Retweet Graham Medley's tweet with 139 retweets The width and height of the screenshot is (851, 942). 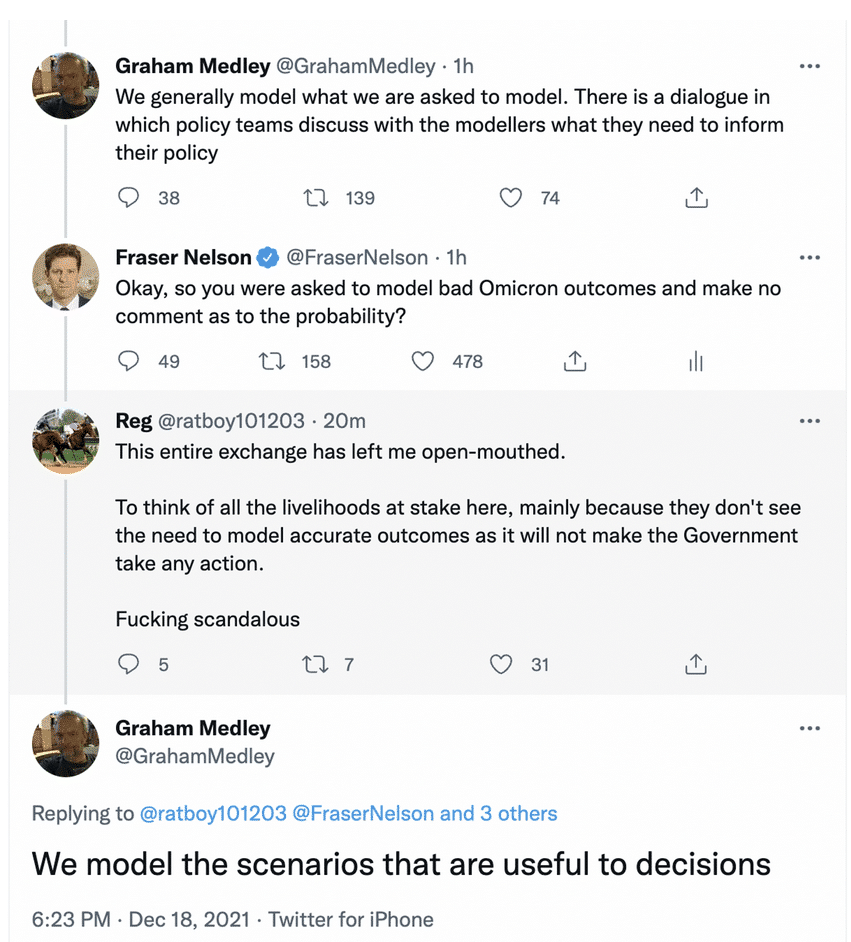coord(316,198)
